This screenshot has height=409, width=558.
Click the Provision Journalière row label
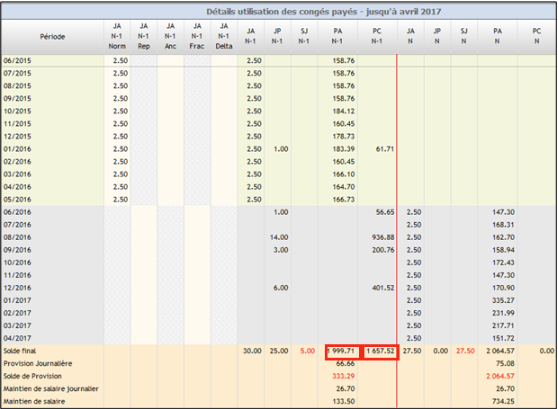(x=38, y=364)
